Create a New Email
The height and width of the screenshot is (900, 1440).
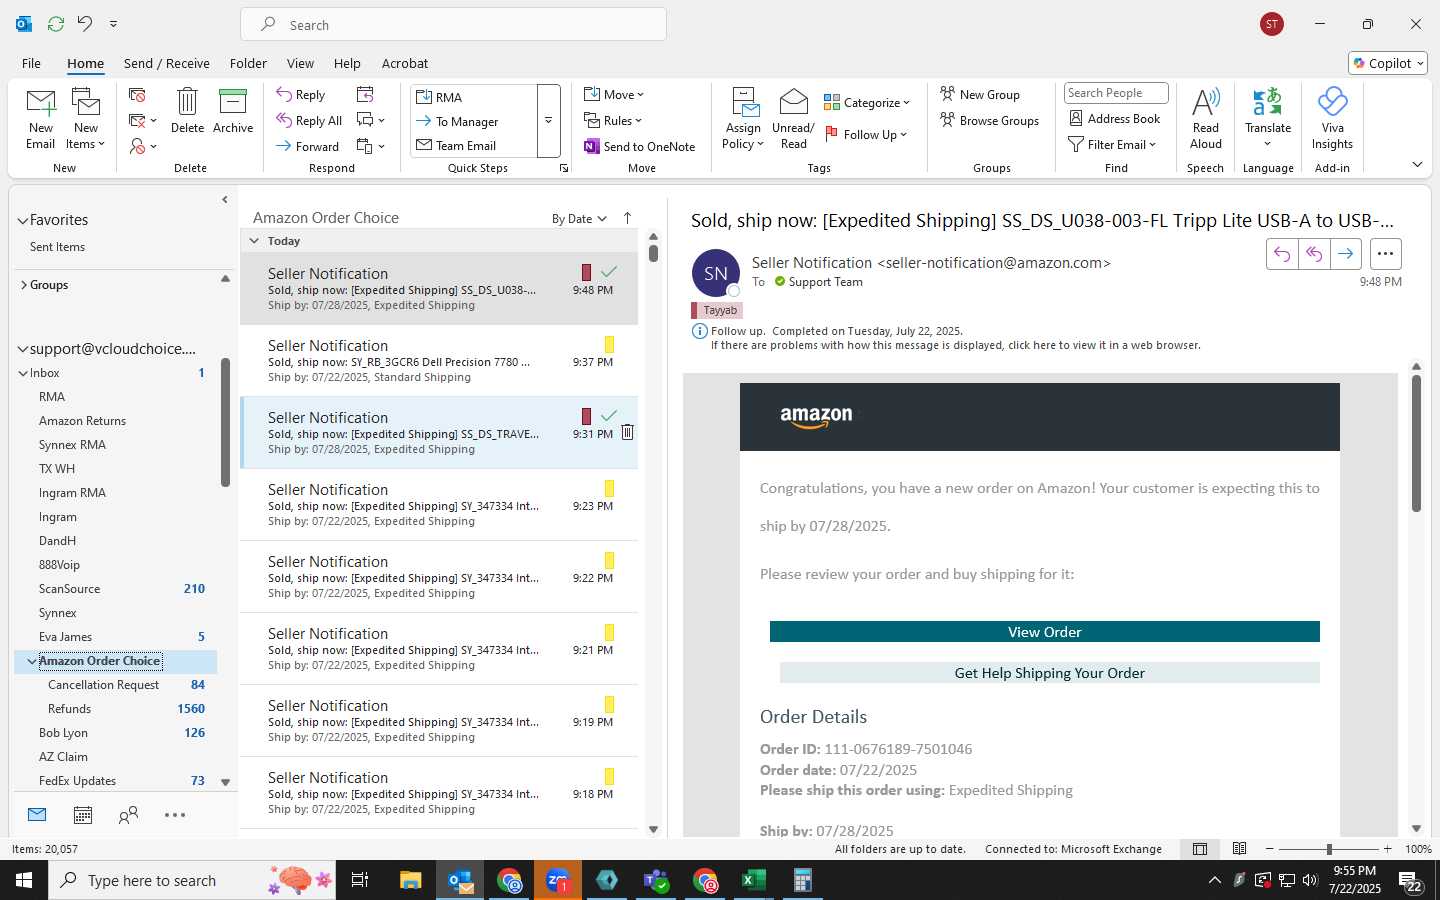click(41, 119)
